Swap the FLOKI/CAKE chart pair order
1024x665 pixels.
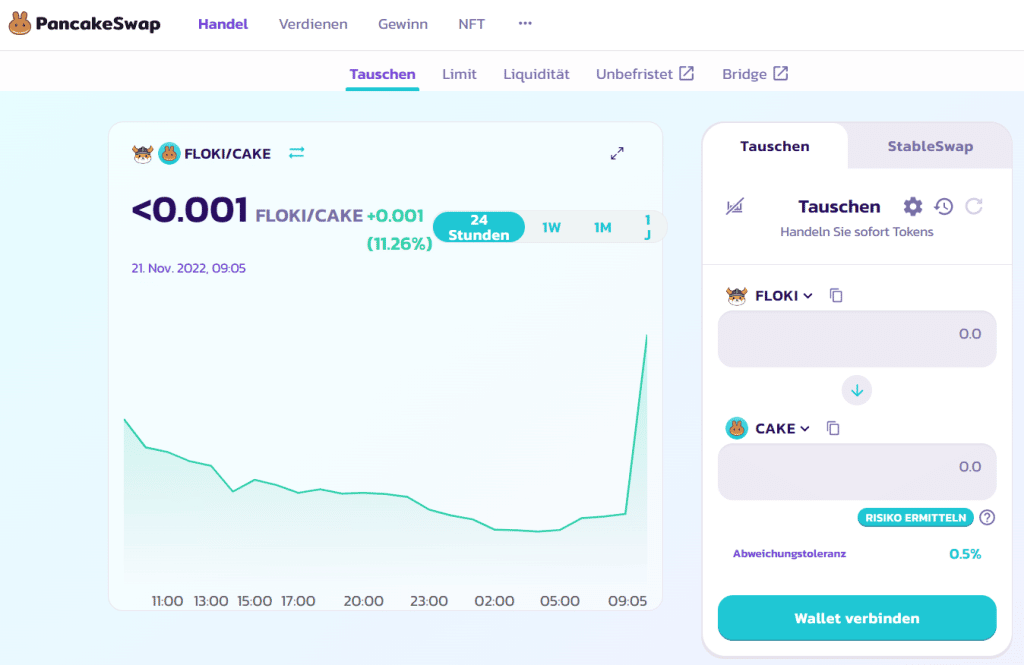pos(297,153)
